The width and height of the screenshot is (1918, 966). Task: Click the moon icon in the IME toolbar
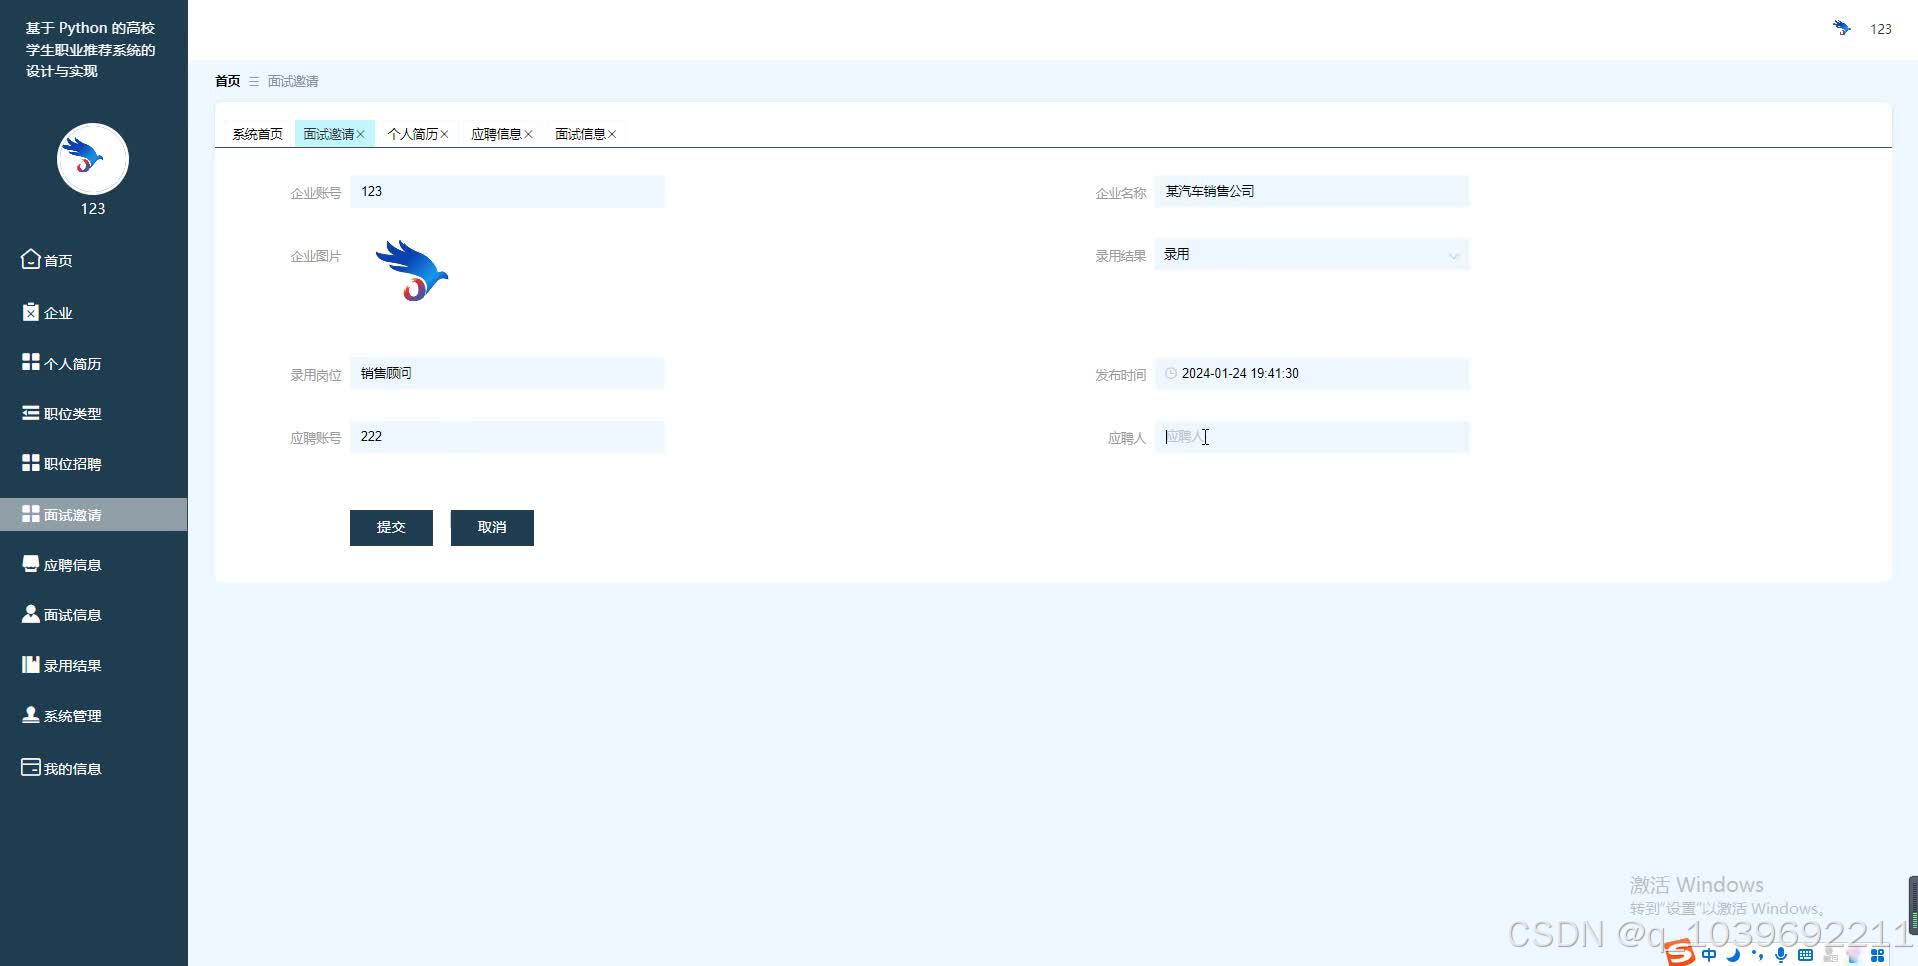click(x=1733, y=955)
